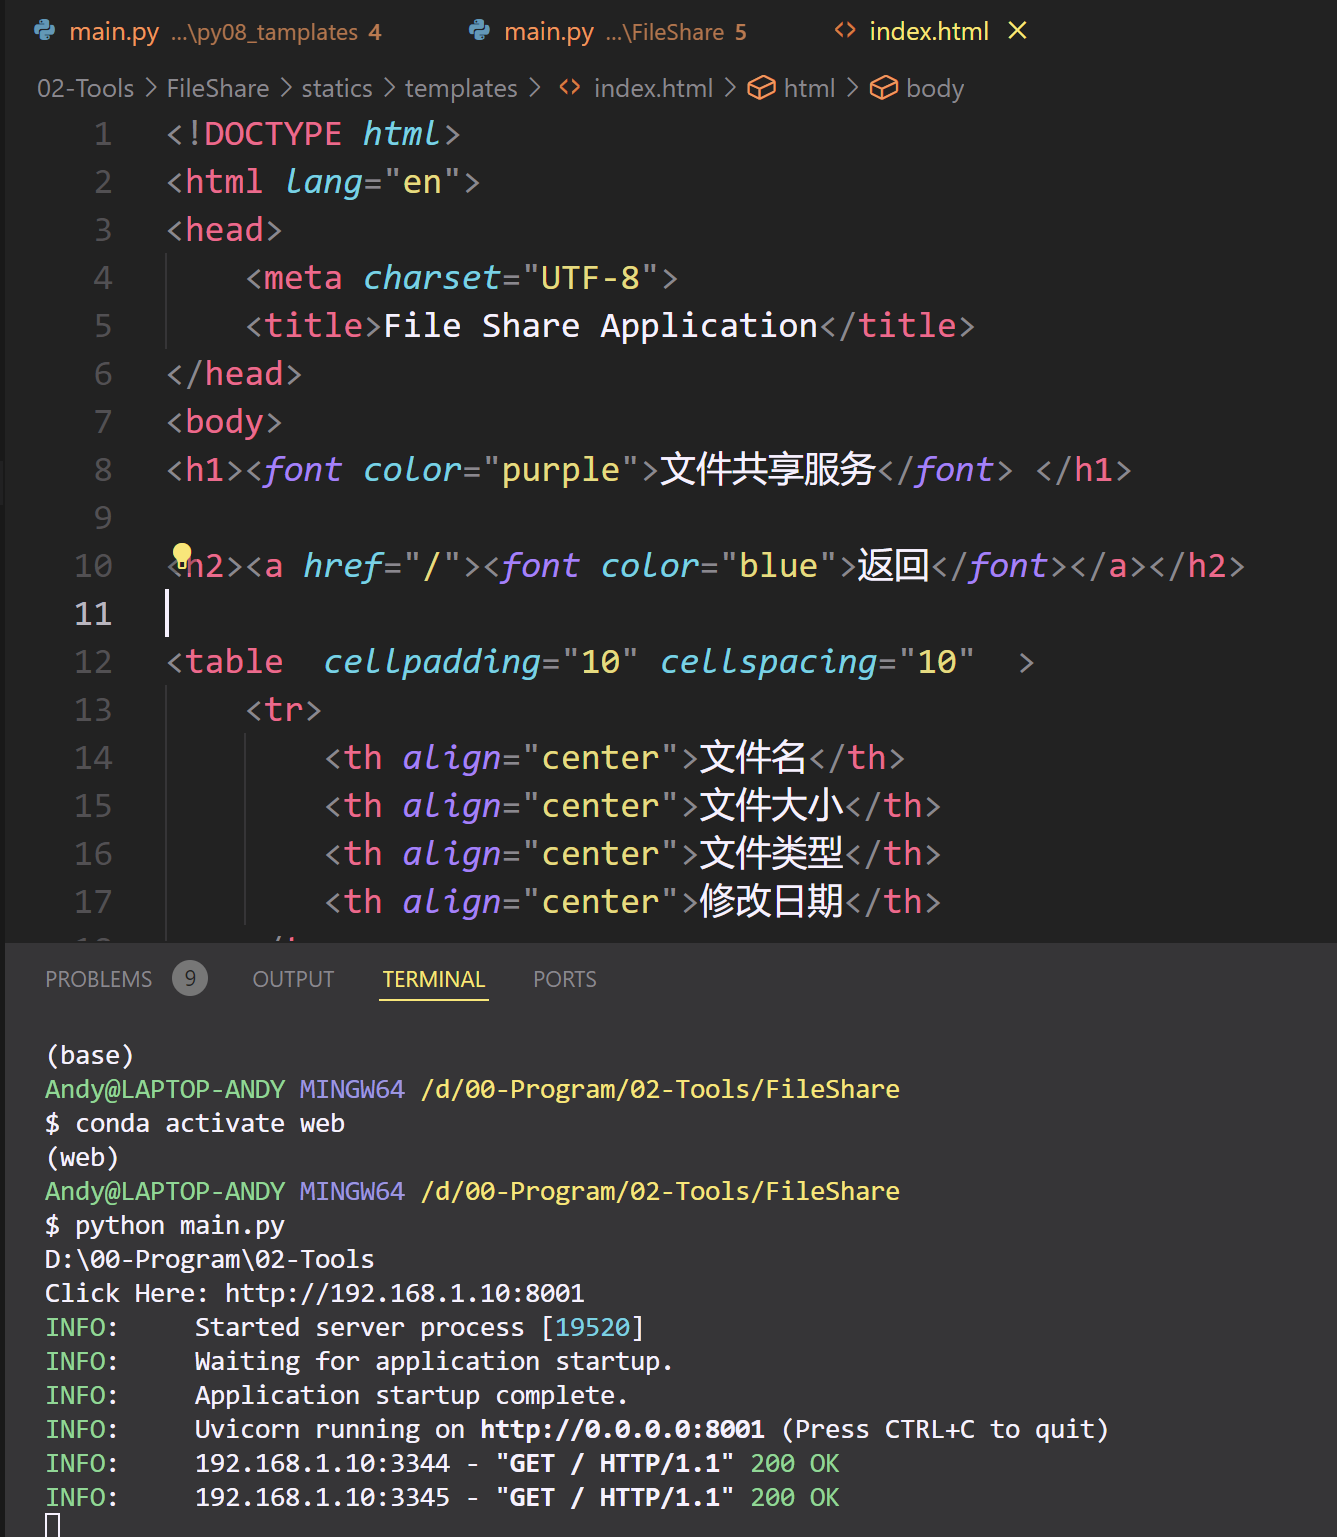Click line number 1 in gutter
Image resolution: width=1337 pixels, height=1537 pixels.
[103, 134]
